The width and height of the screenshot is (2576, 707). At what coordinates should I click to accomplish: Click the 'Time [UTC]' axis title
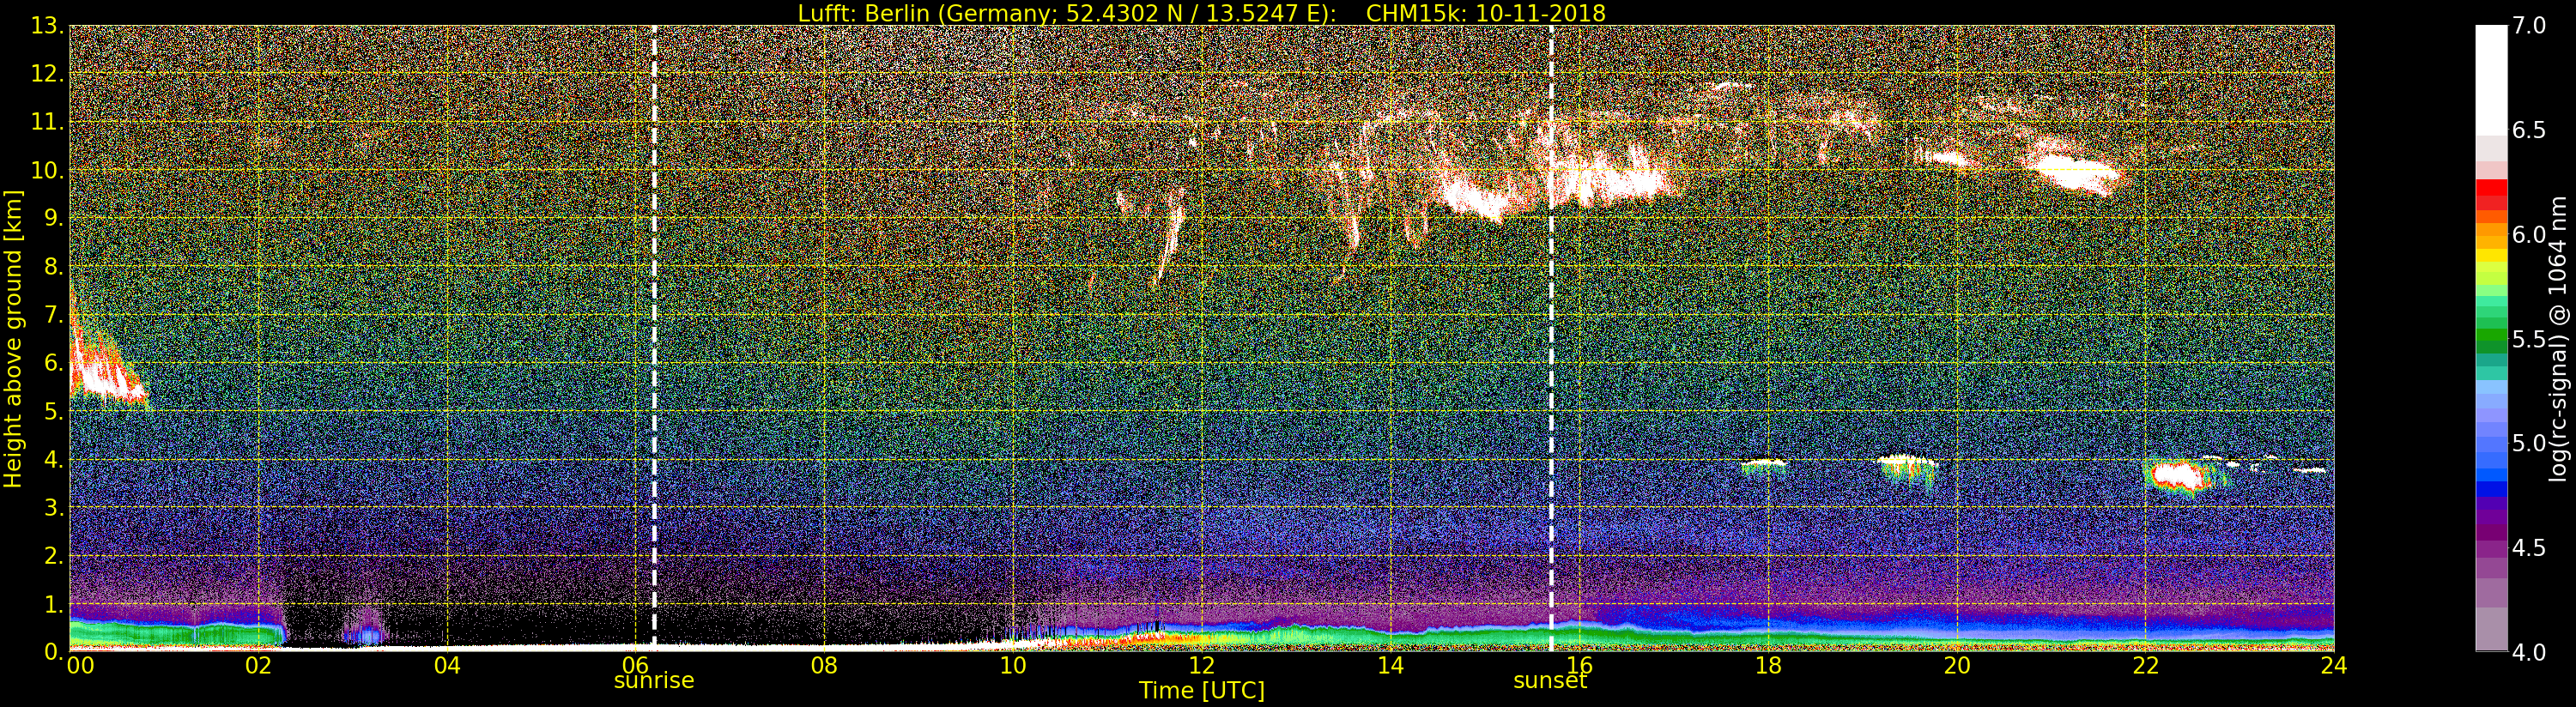1201,691
